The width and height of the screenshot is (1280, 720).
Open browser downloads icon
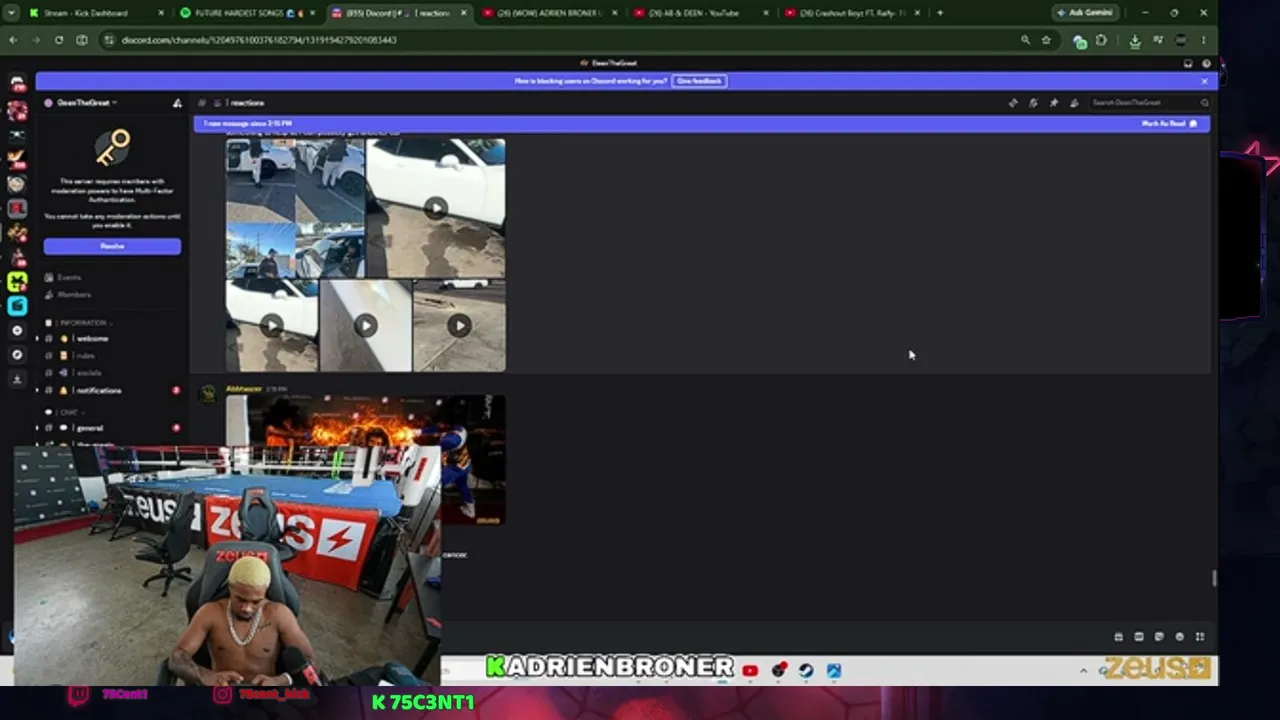(x=1135, y=41)
